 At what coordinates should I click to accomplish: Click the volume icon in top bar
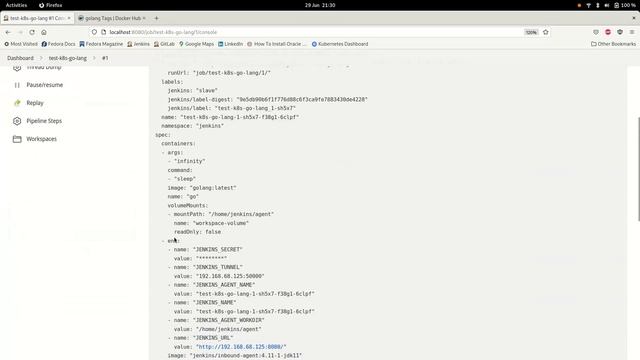tap(607, 5)
